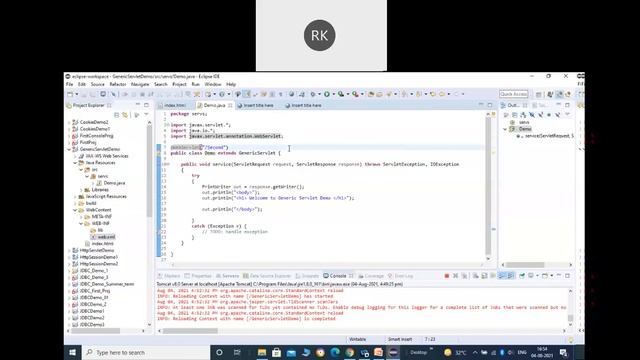Collapse all in Project Explorer
The height and width of the screenshot is (360, 640).
[x=117, y=115]
